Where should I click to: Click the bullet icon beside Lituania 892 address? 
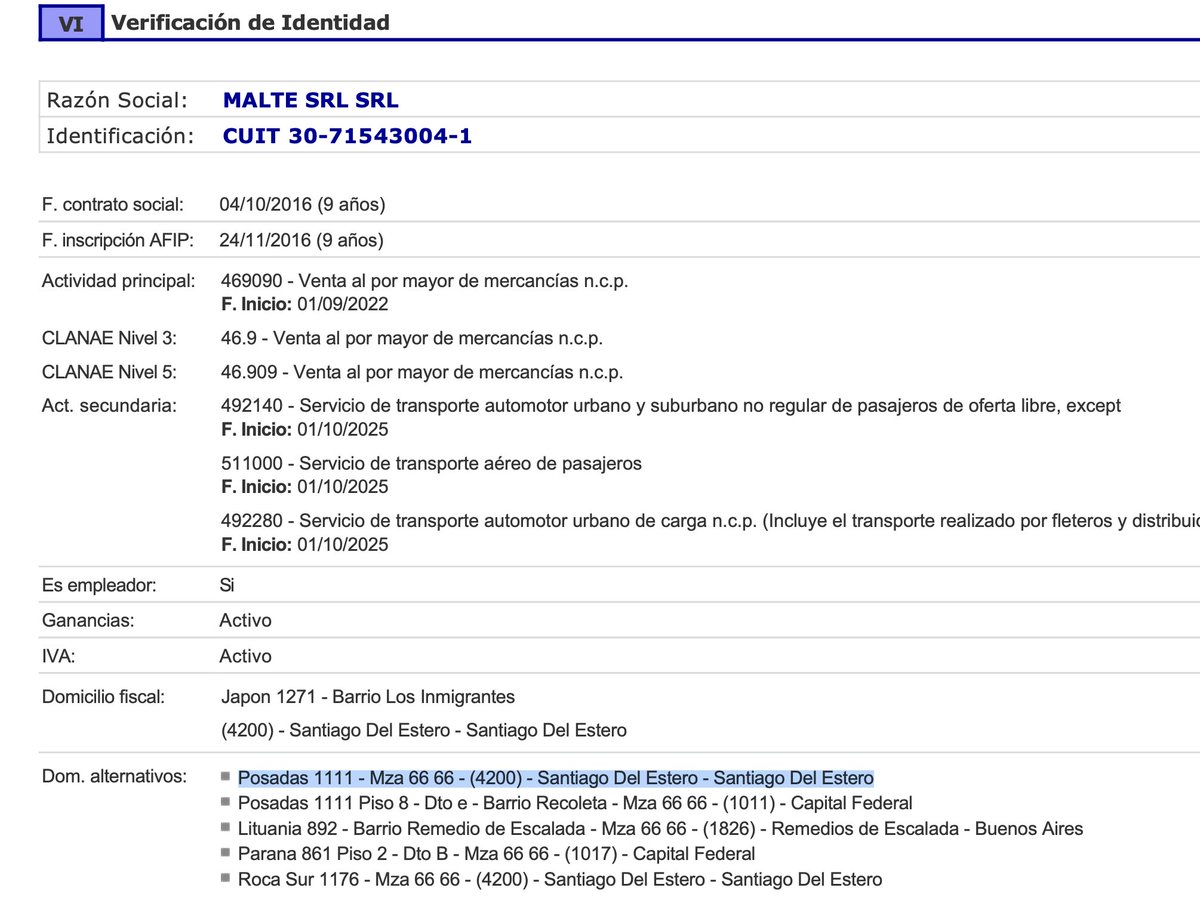[227, 828]
